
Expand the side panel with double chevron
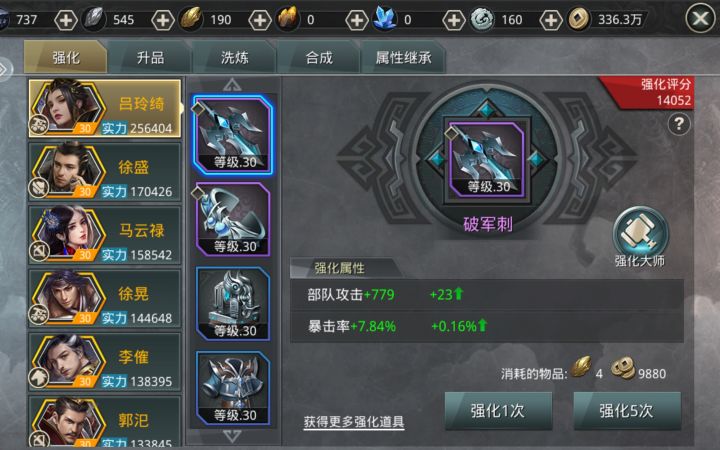pyautogui.click(x=5, y=69)
